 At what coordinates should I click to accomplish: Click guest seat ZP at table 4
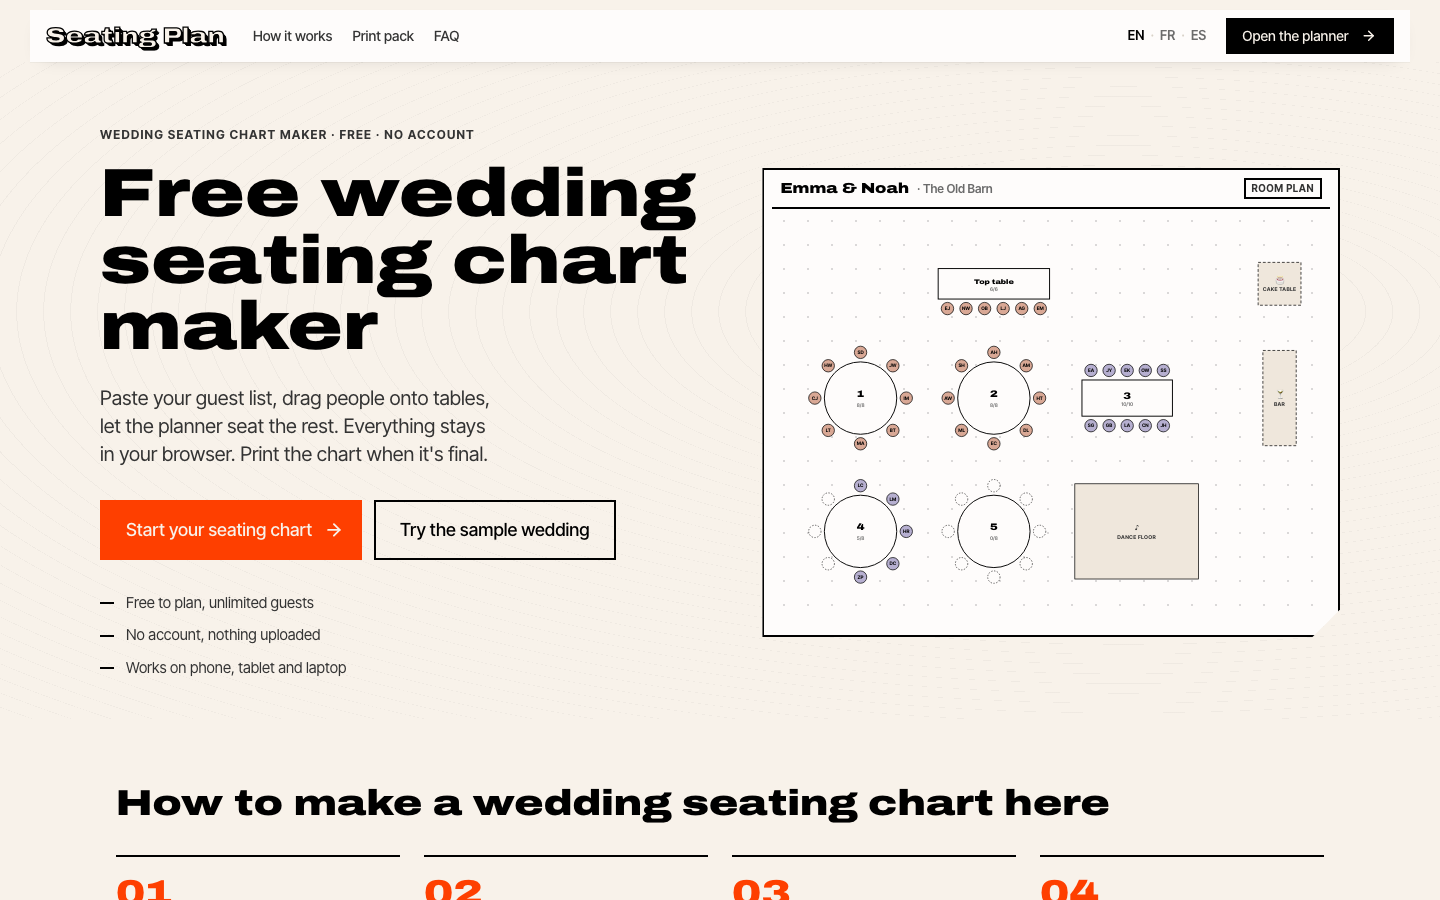coord(860,577)
